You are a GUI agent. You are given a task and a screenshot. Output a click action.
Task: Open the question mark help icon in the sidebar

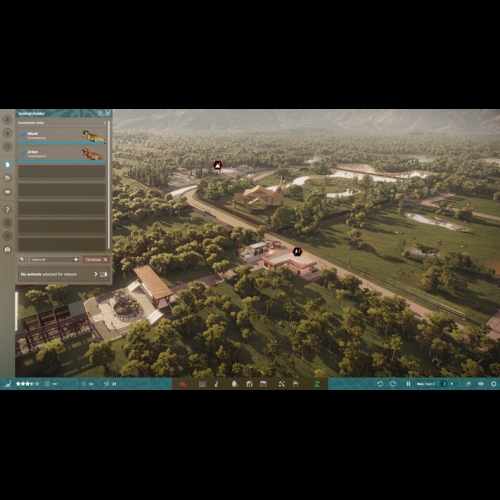[x=7, y=210]
